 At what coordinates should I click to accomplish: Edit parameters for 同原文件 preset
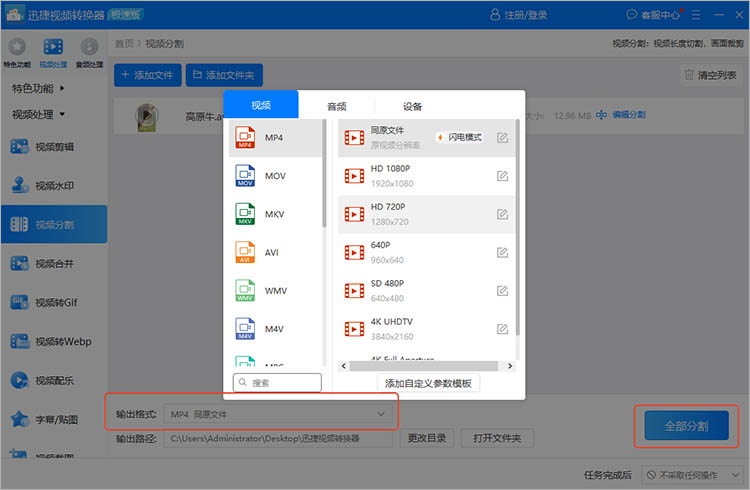pos(502,138)
